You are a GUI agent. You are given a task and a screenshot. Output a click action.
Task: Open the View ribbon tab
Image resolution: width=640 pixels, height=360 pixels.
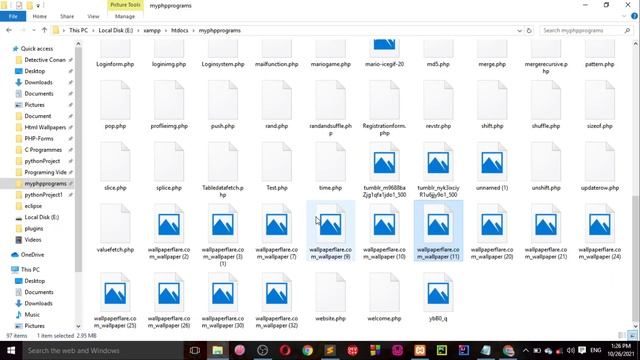tap(93, 16)
